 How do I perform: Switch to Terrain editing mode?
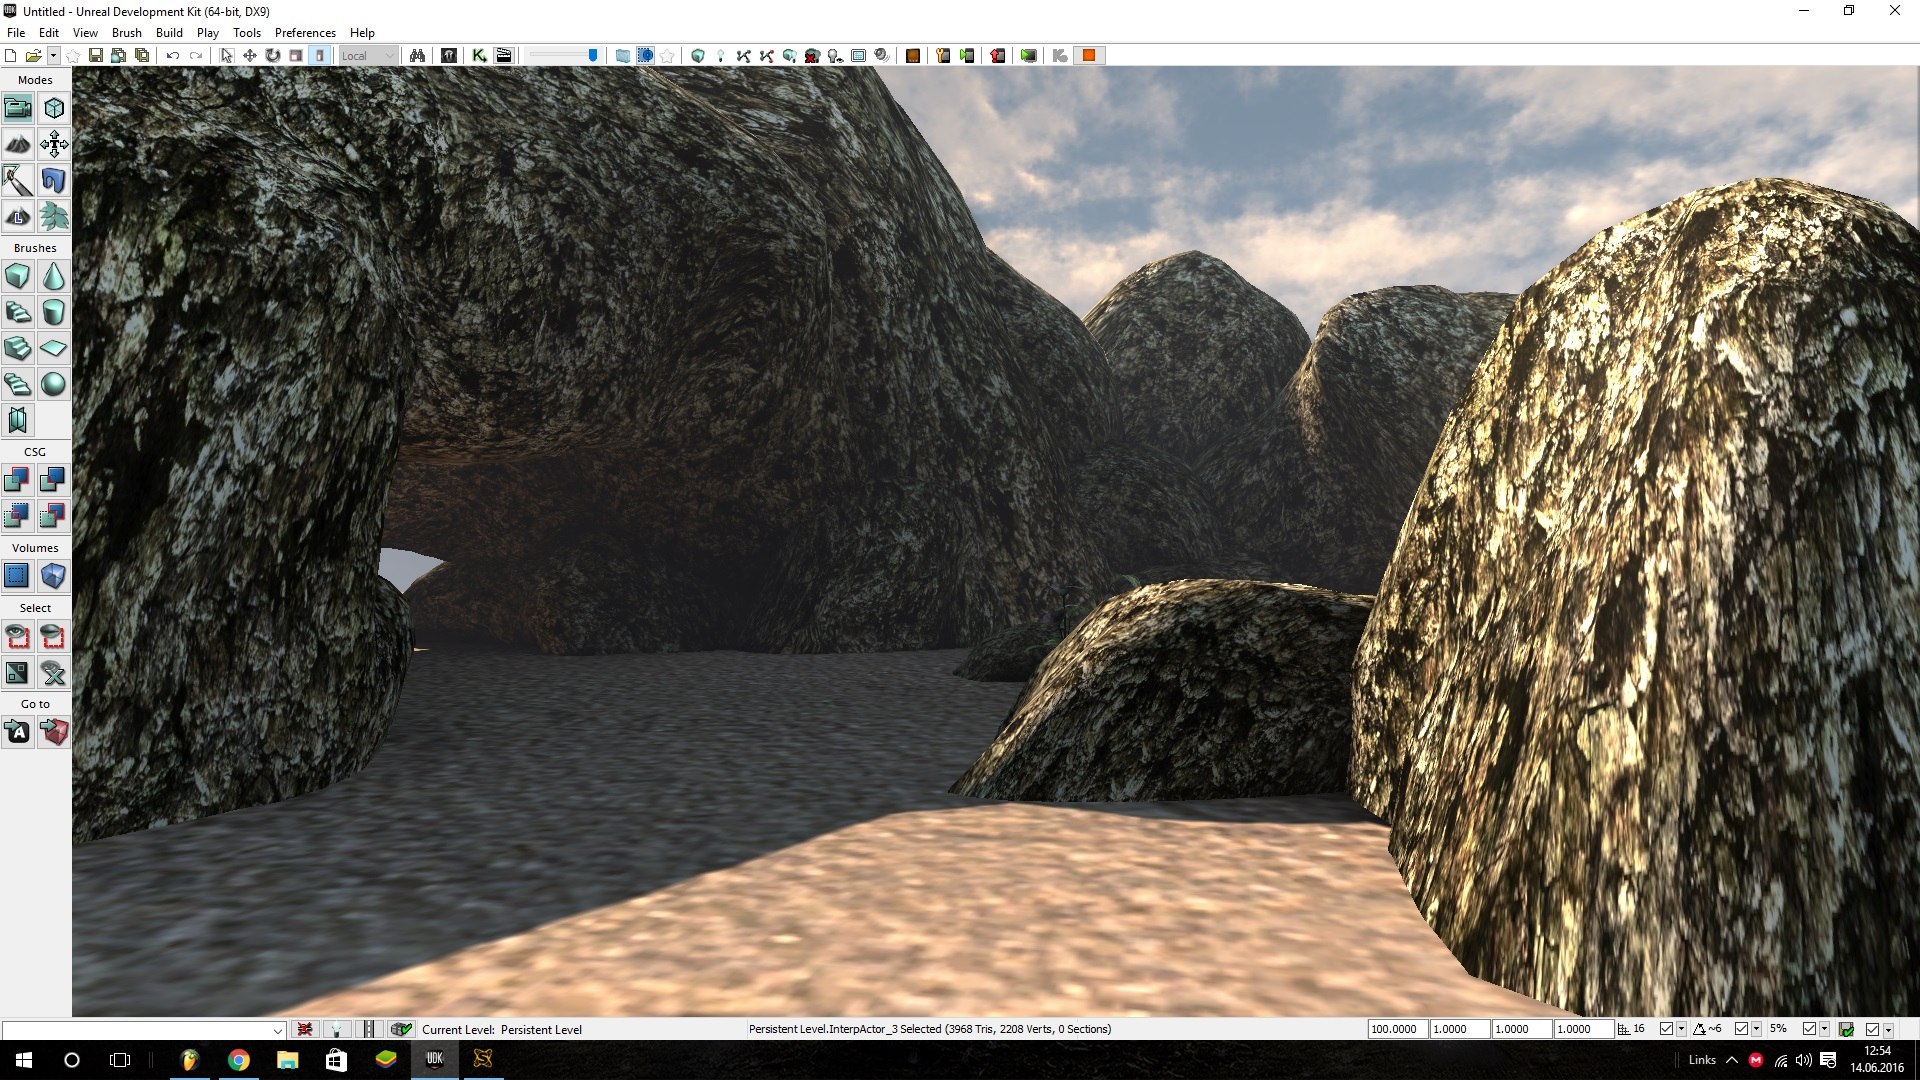click(x=17, y=145)
